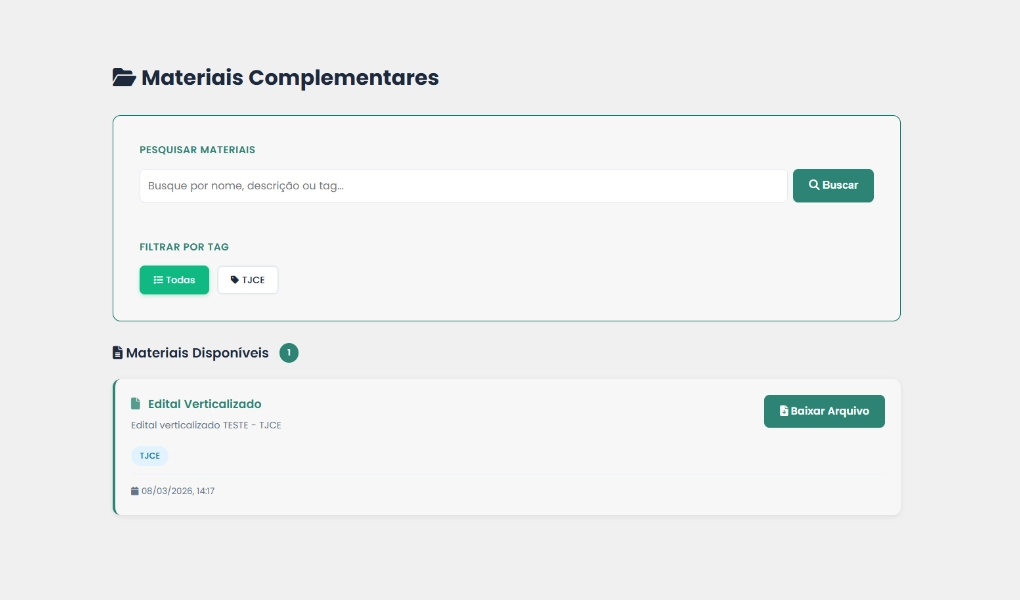Screen dimensions: 1020x600
Task: Select the Todas filter to show all materials
Action: (174, 280)
